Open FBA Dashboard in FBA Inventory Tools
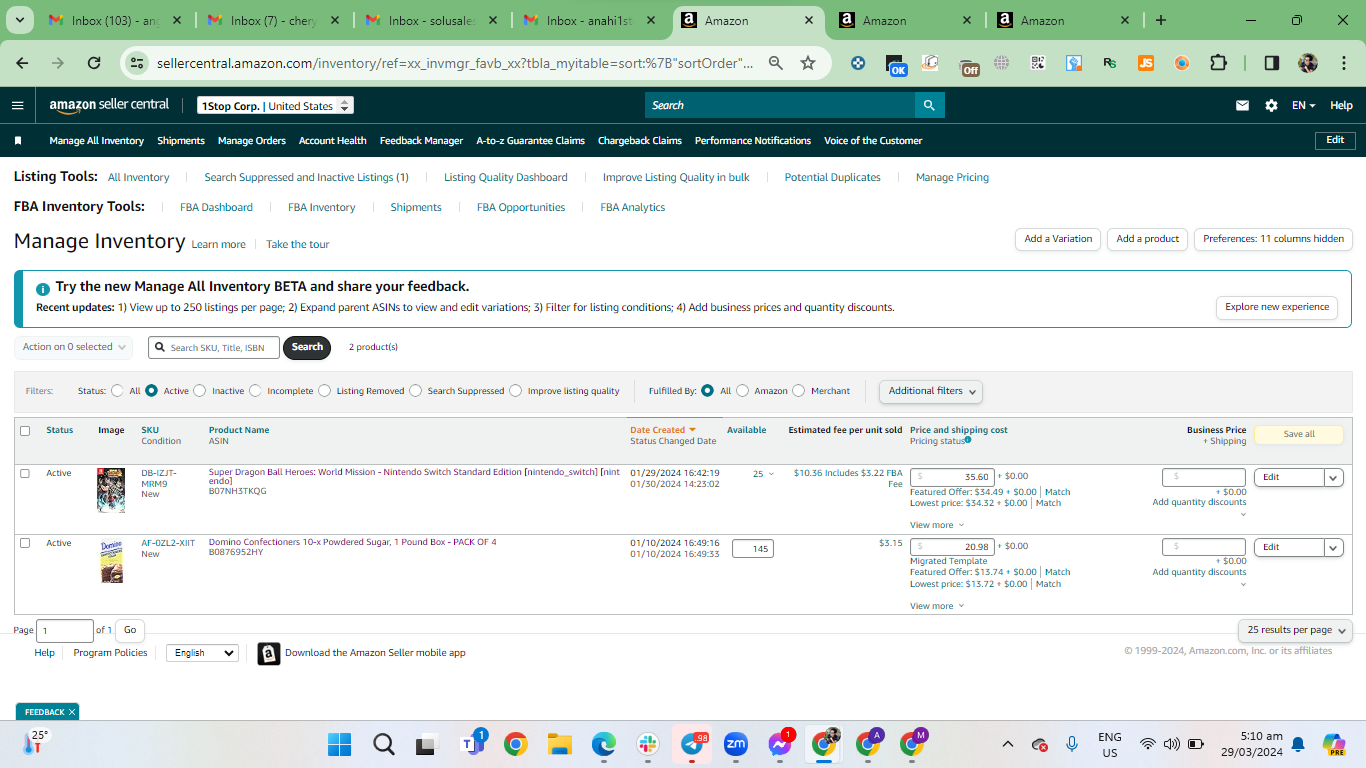1366x768 pixels. pyautogui.click(x=216, y=207)
